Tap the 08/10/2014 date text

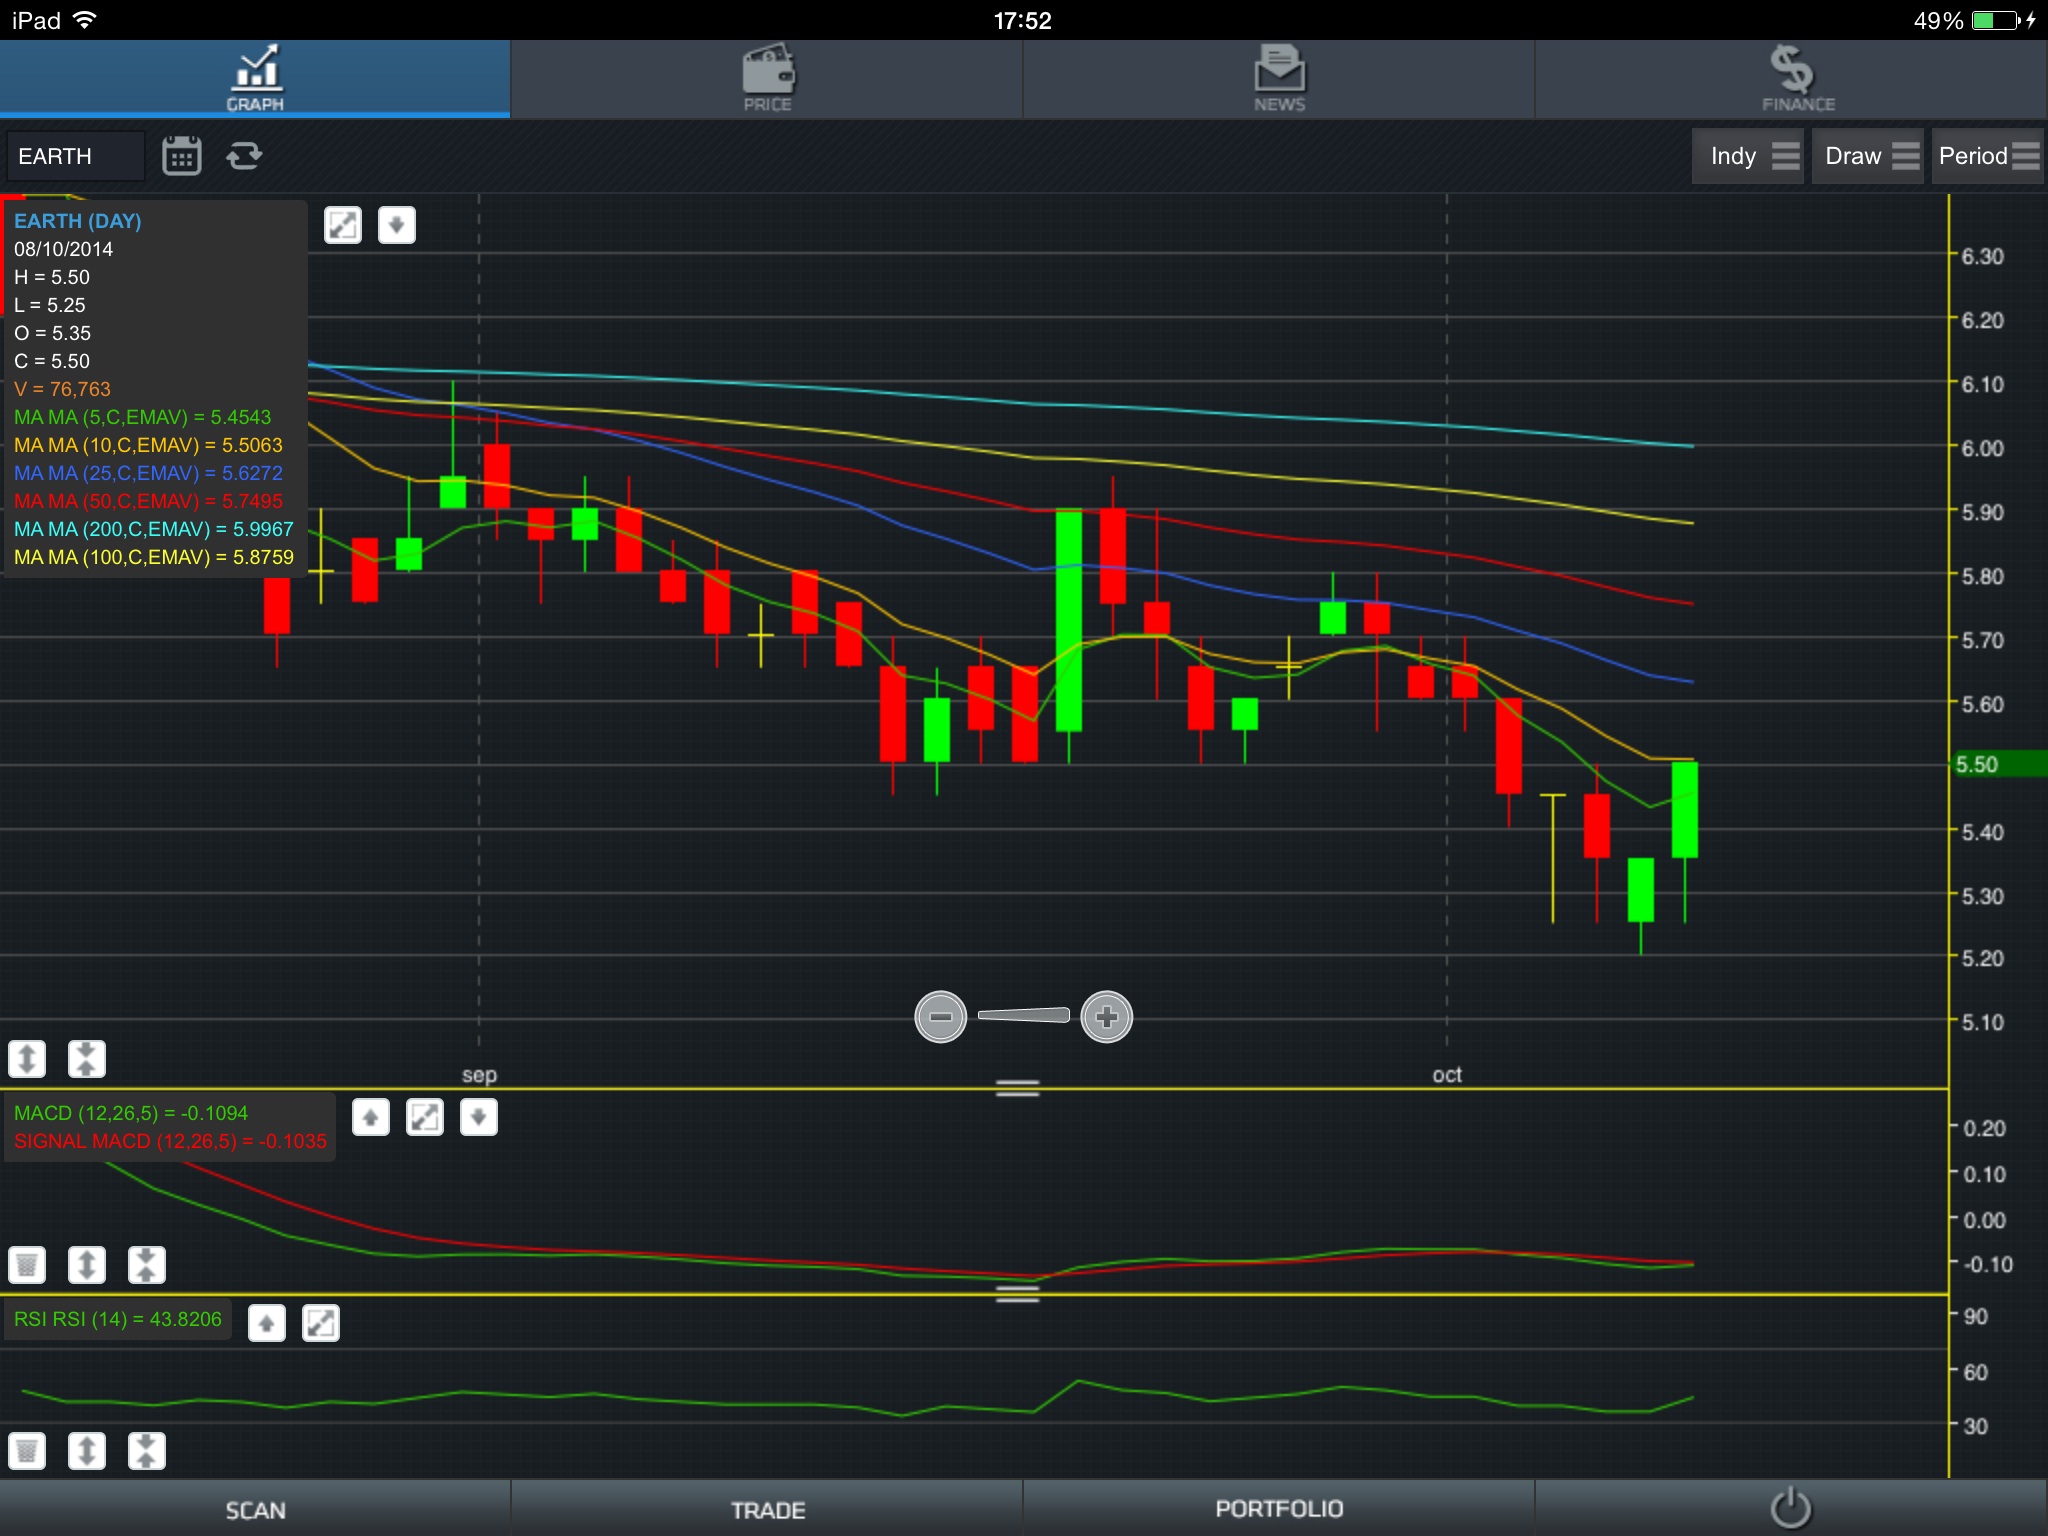[x=63, y=249]
